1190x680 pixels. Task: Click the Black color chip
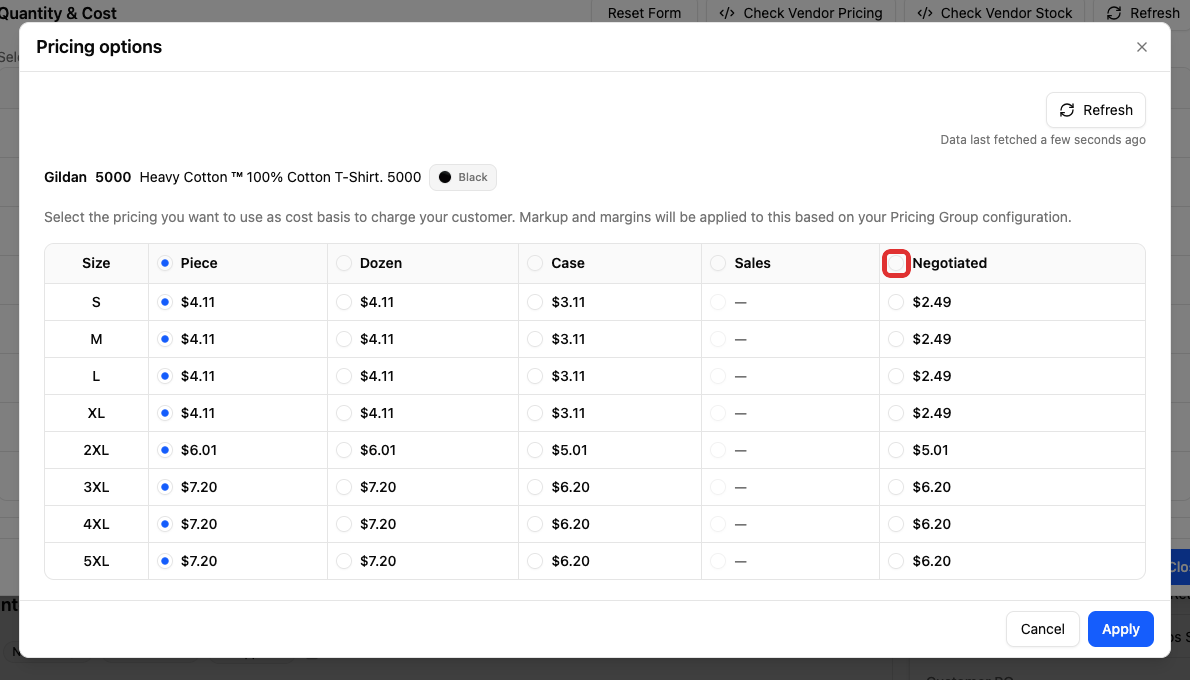[463, 177]
